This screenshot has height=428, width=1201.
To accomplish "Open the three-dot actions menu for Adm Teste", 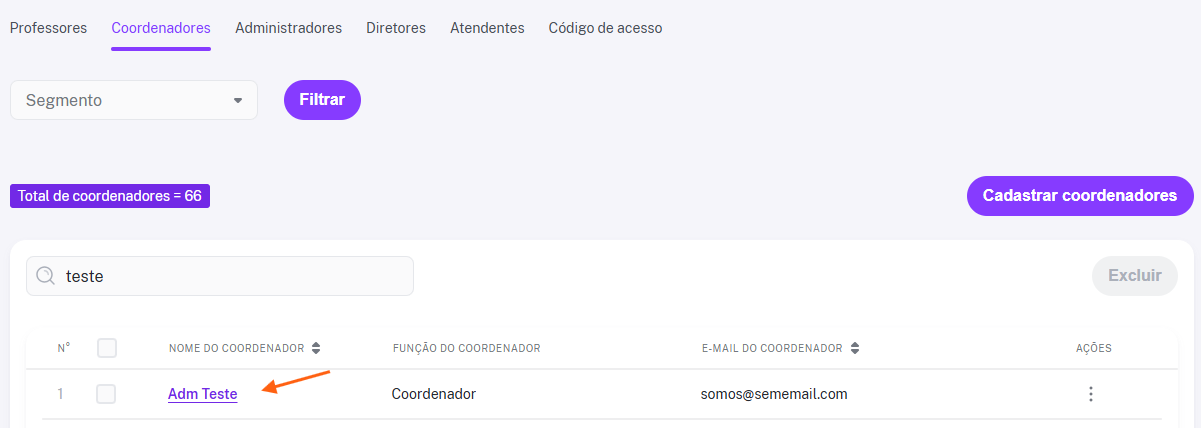I will coord(1091,394).
